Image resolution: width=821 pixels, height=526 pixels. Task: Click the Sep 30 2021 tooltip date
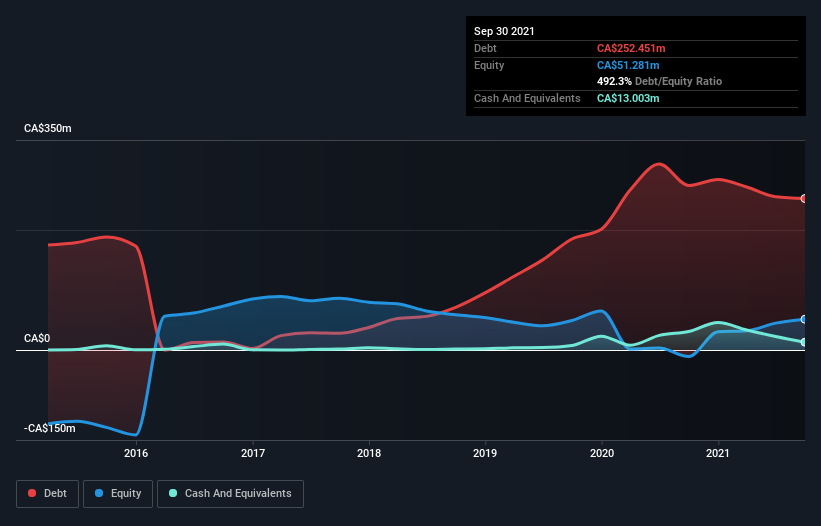point(504,31)
